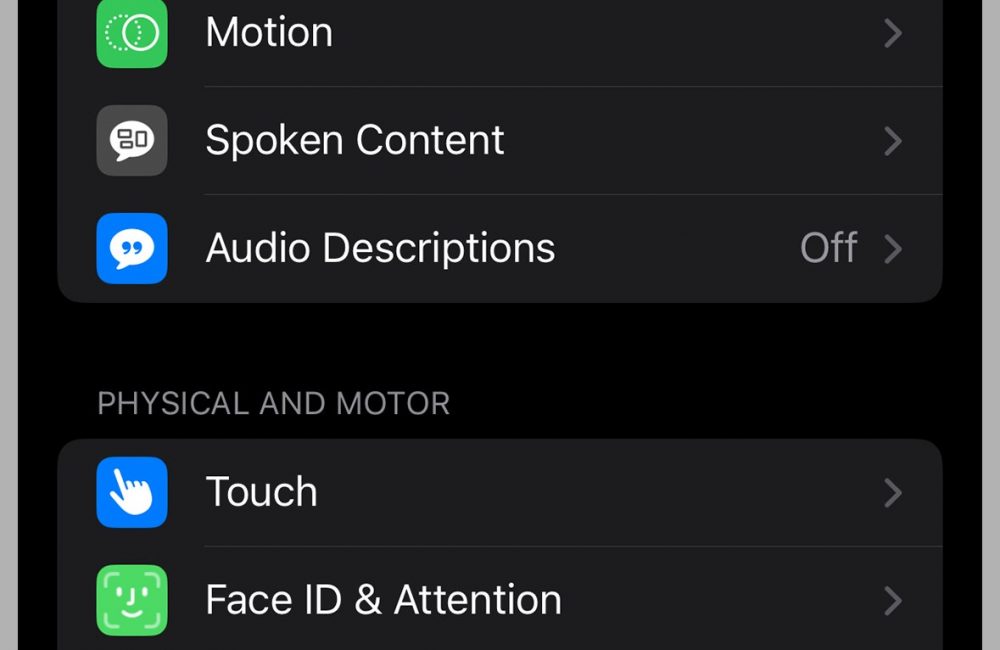Select the Audio Descriptions text
This screenshot has width=1000, height=650.
click(380, 248)
